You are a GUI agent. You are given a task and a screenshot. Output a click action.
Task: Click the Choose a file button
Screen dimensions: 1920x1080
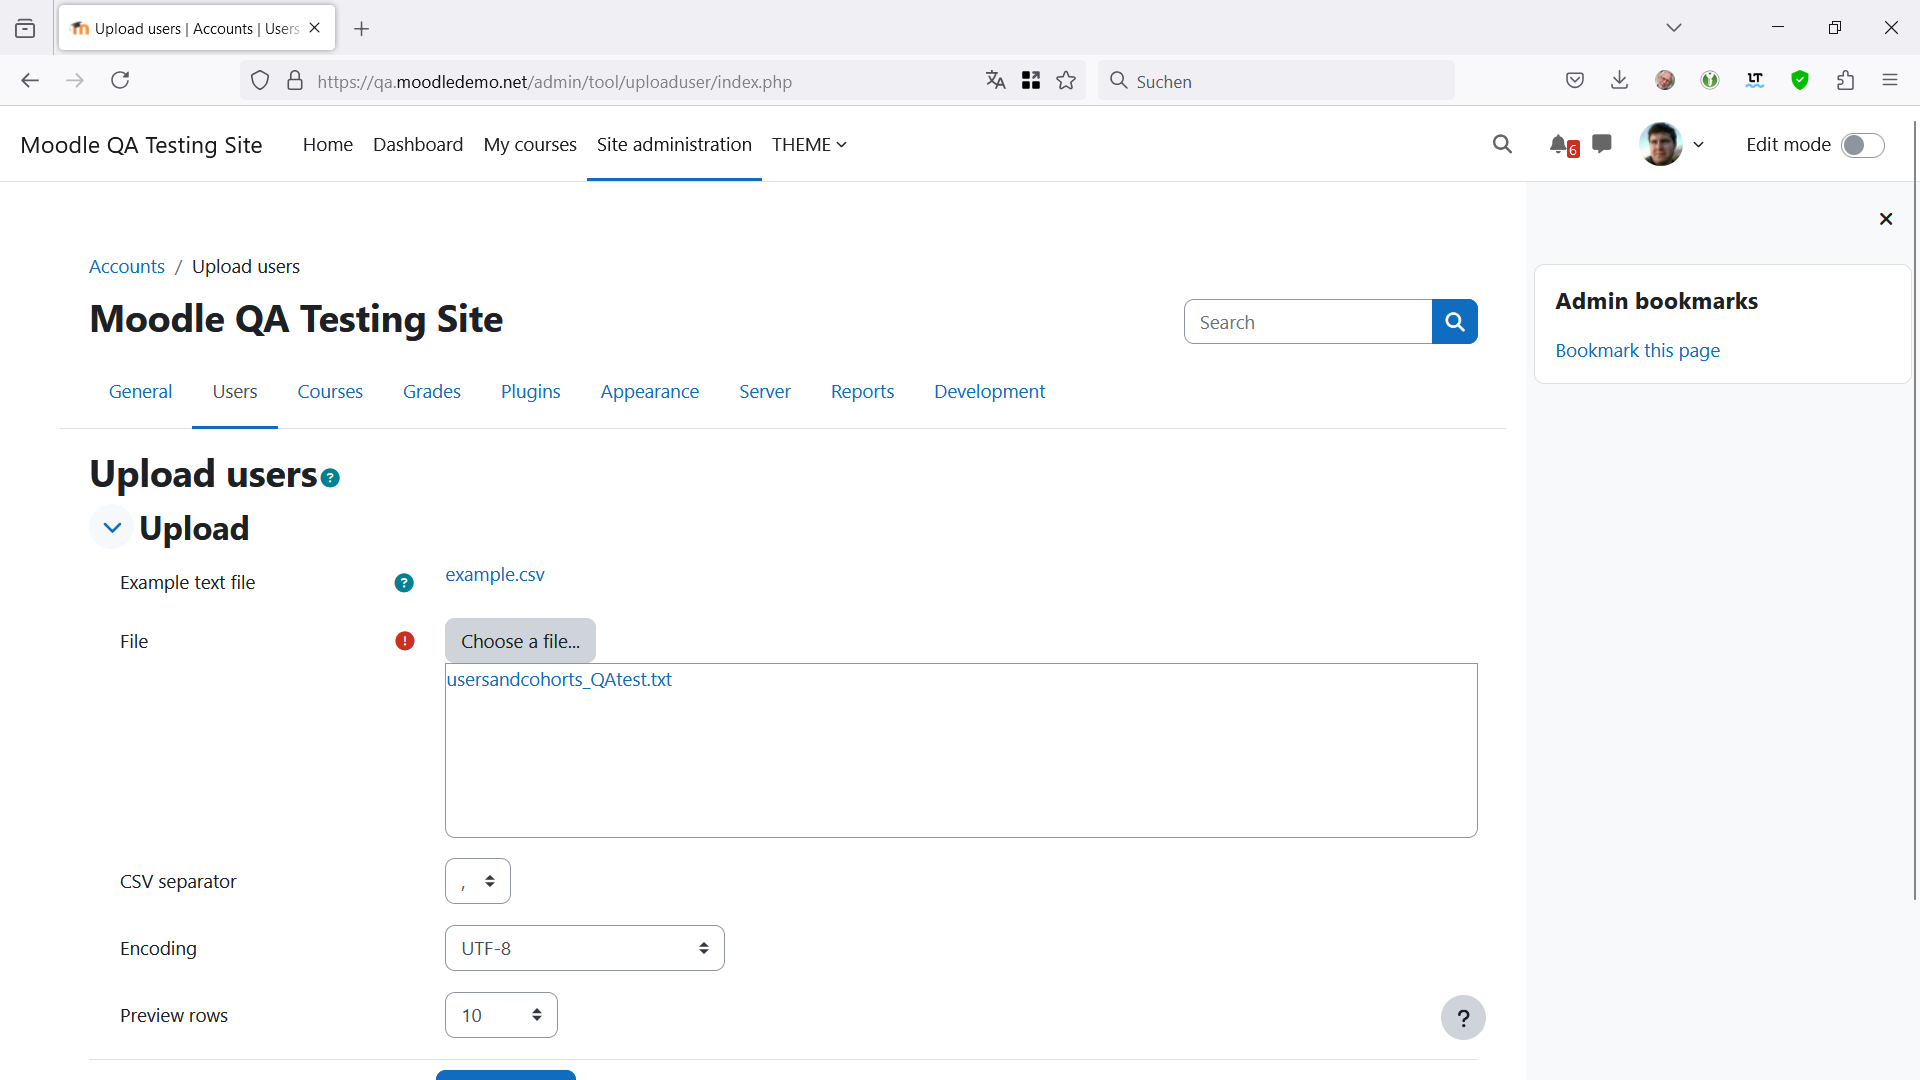[x=520, y=641]
